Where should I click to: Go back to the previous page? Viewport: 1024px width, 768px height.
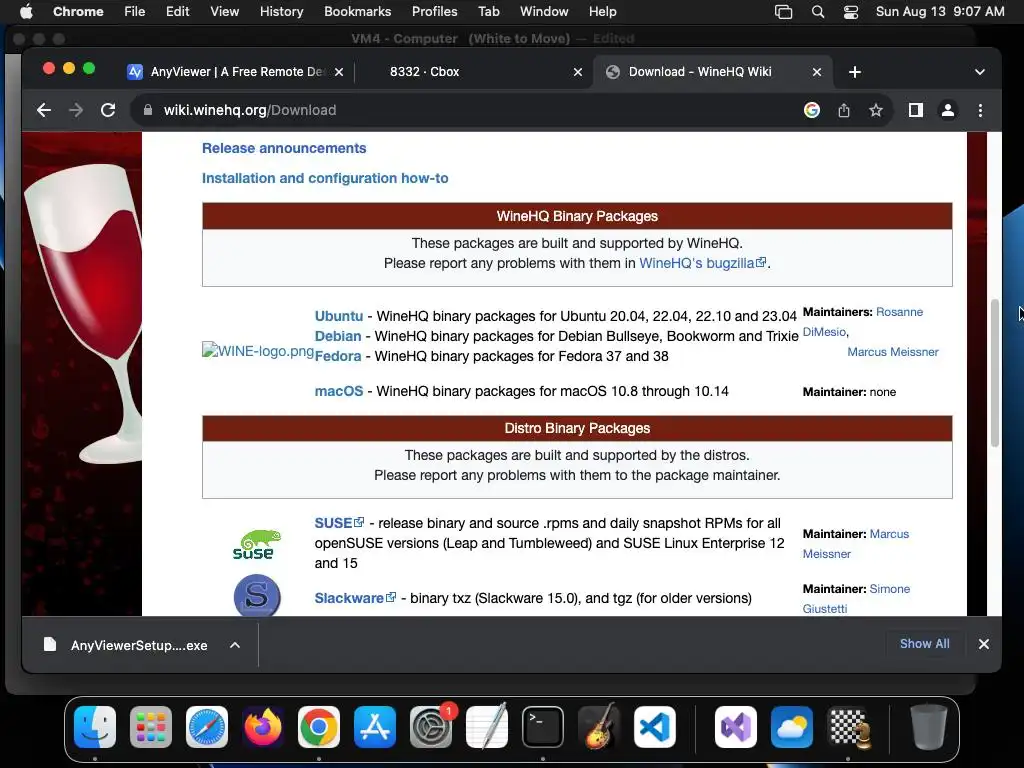(x=44, y=110)
